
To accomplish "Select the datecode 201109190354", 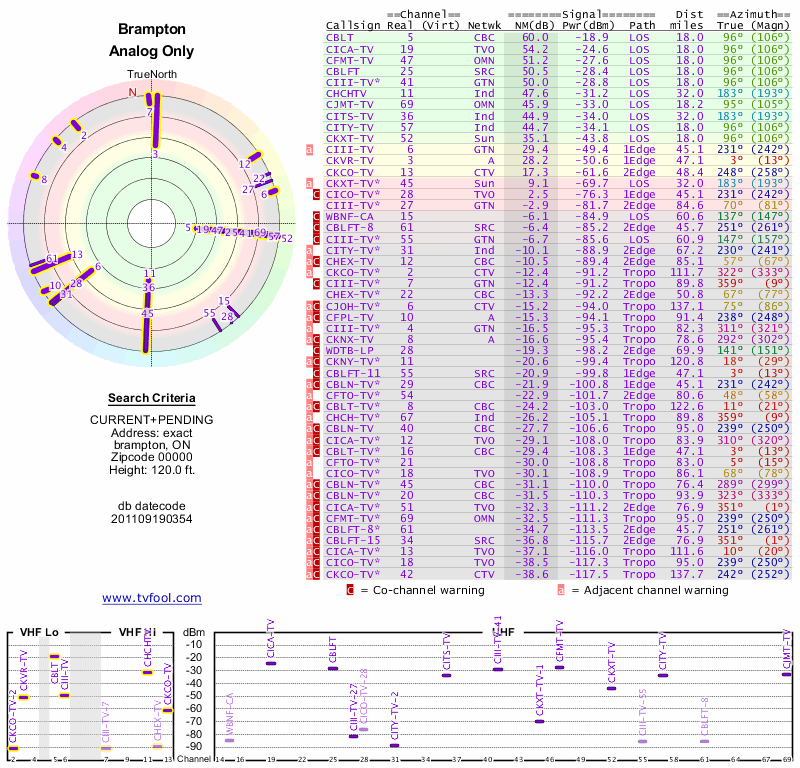I will [152, 519].
